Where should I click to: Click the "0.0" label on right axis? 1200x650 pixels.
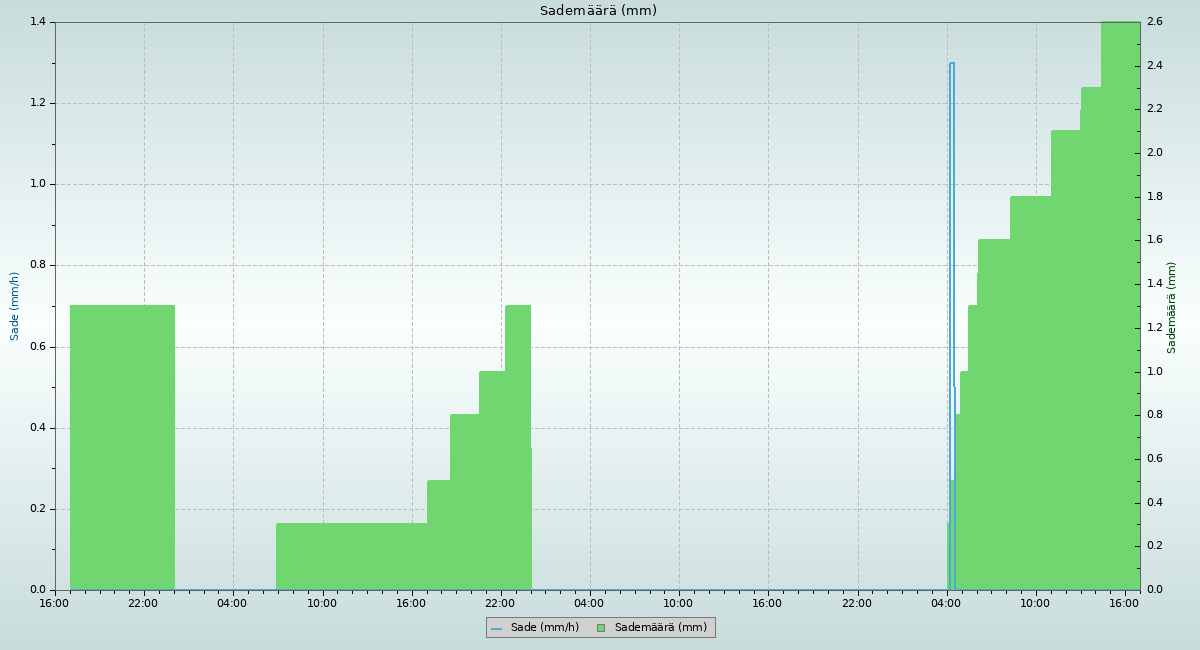click(x=1154, y=590)
